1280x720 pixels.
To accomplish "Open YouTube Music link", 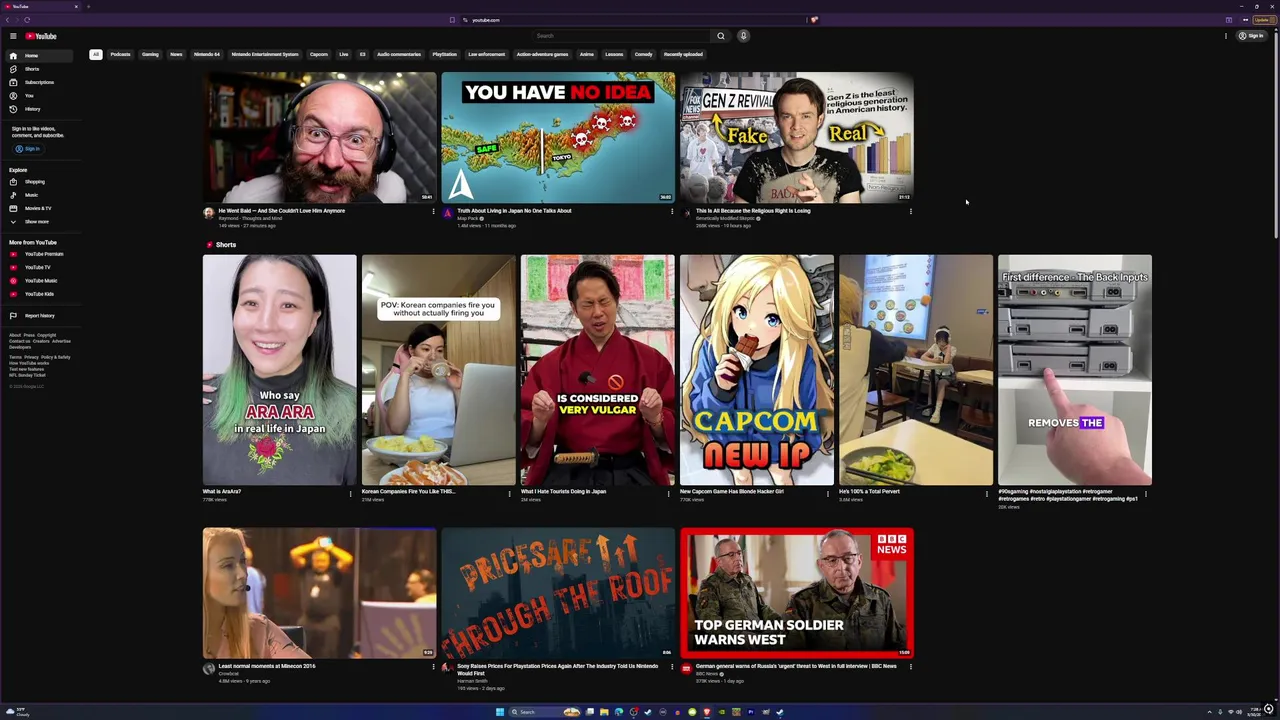I will click(x=40, y=281).
